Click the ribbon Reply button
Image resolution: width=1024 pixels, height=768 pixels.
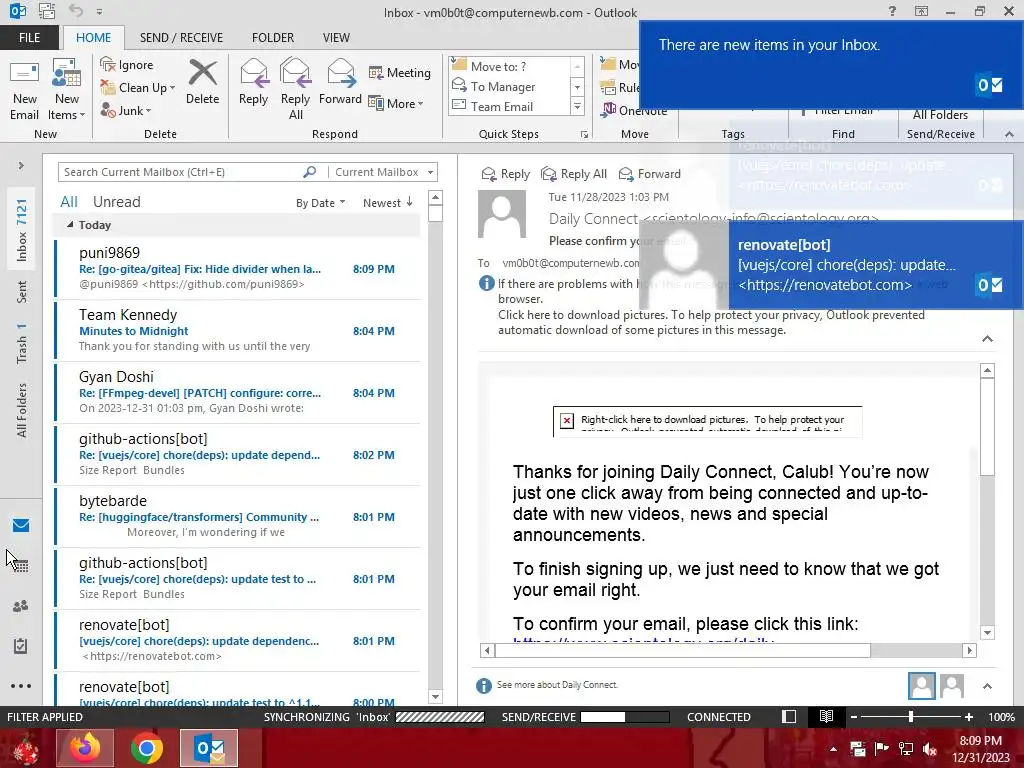[x=253, y=82]
